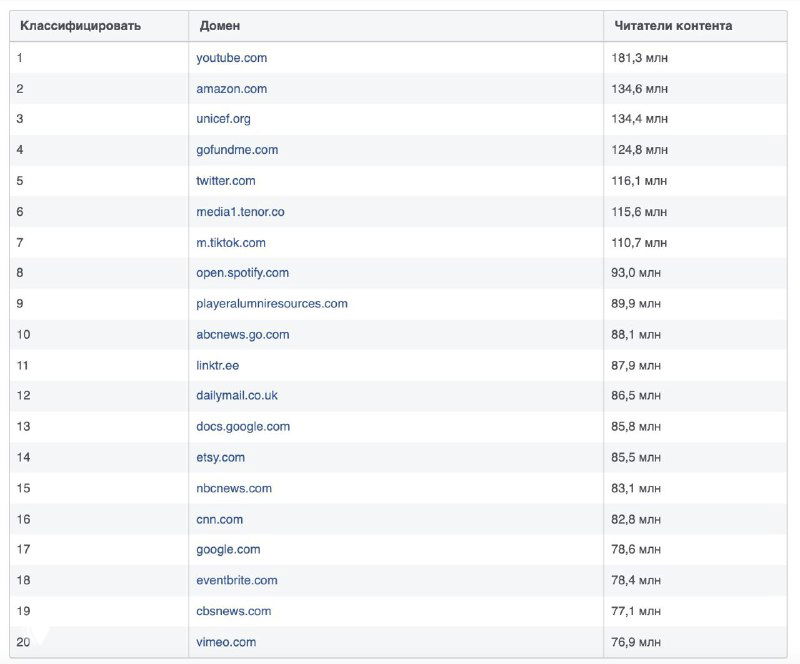Click media1.tenor.co domain link
Viewport: 800px width, 664px height.
click(x=240, y=212)
